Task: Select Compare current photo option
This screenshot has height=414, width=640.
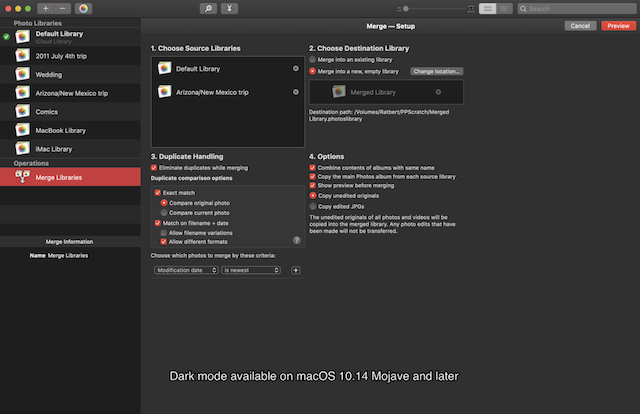Action: point(164,212)
